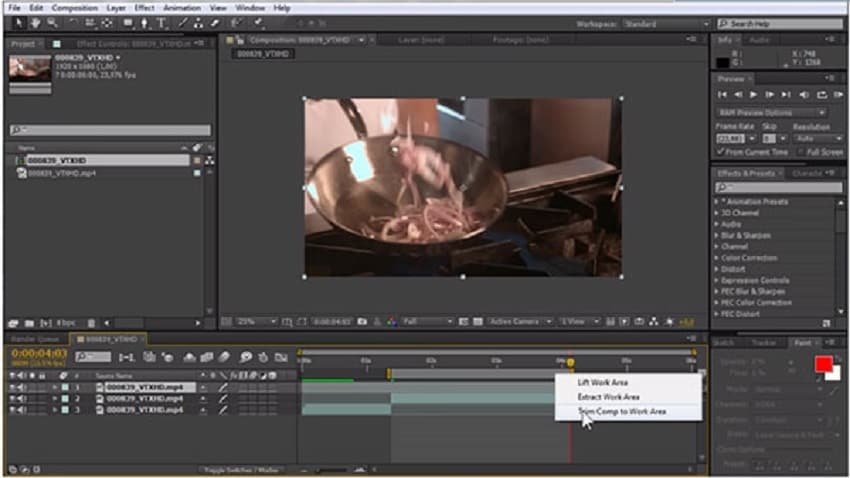
Task: Expand layer 1 properties triangle
Action: [54, 387]
